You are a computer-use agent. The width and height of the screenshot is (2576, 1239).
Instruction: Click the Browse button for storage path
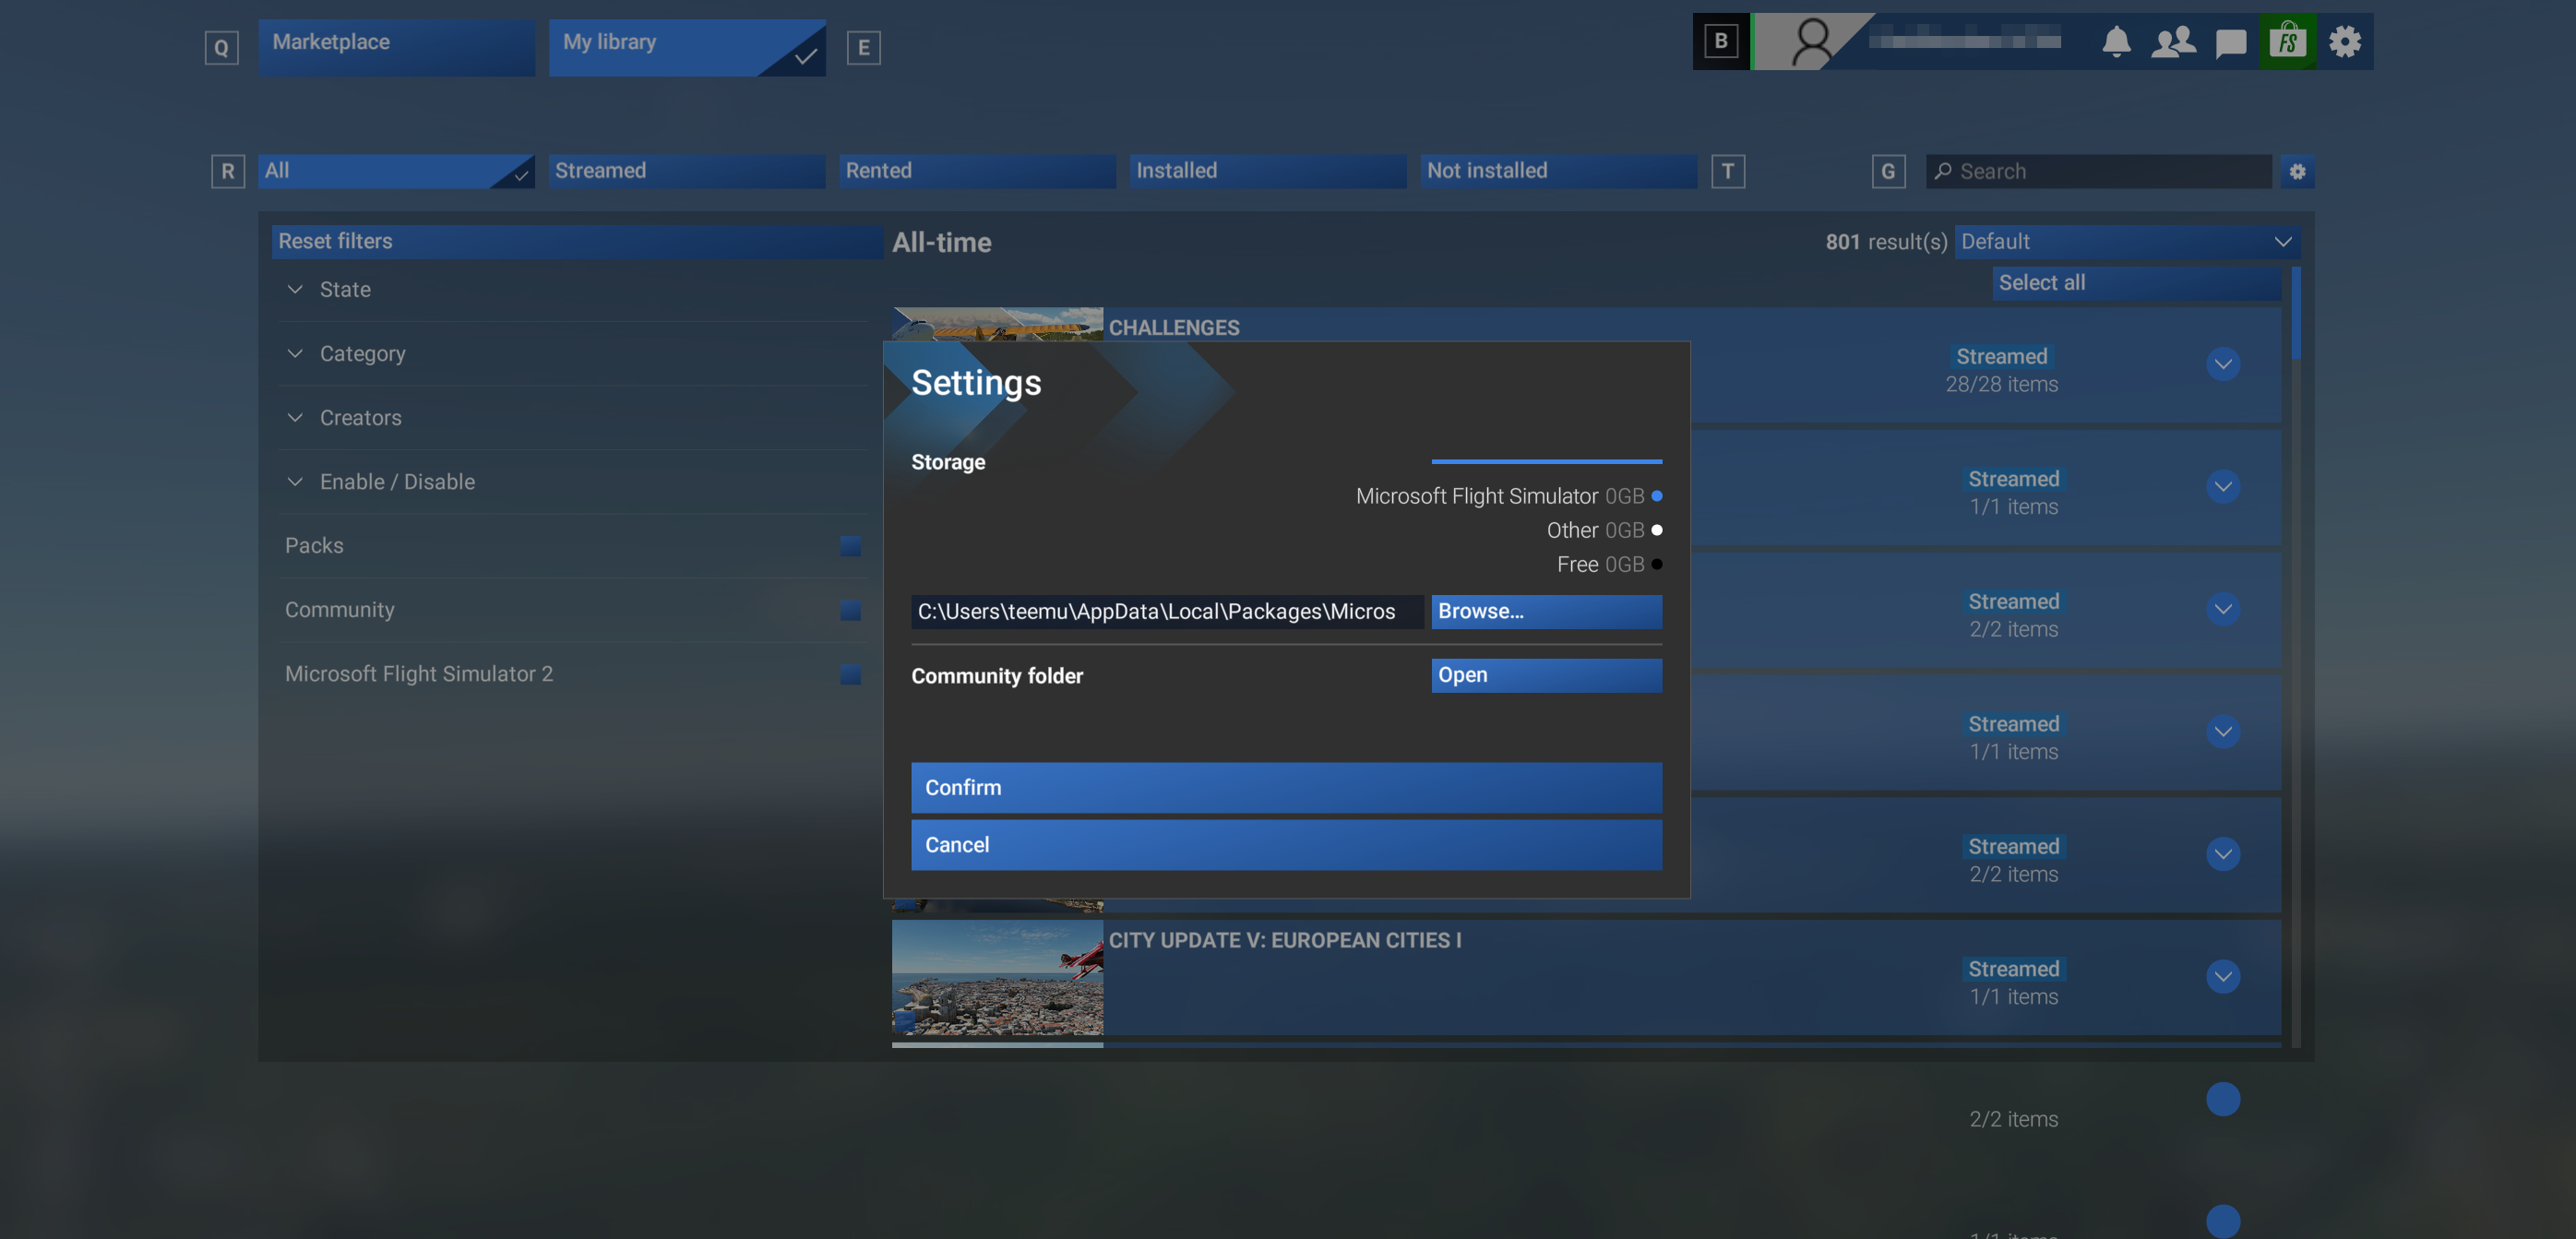[1544, 612]
